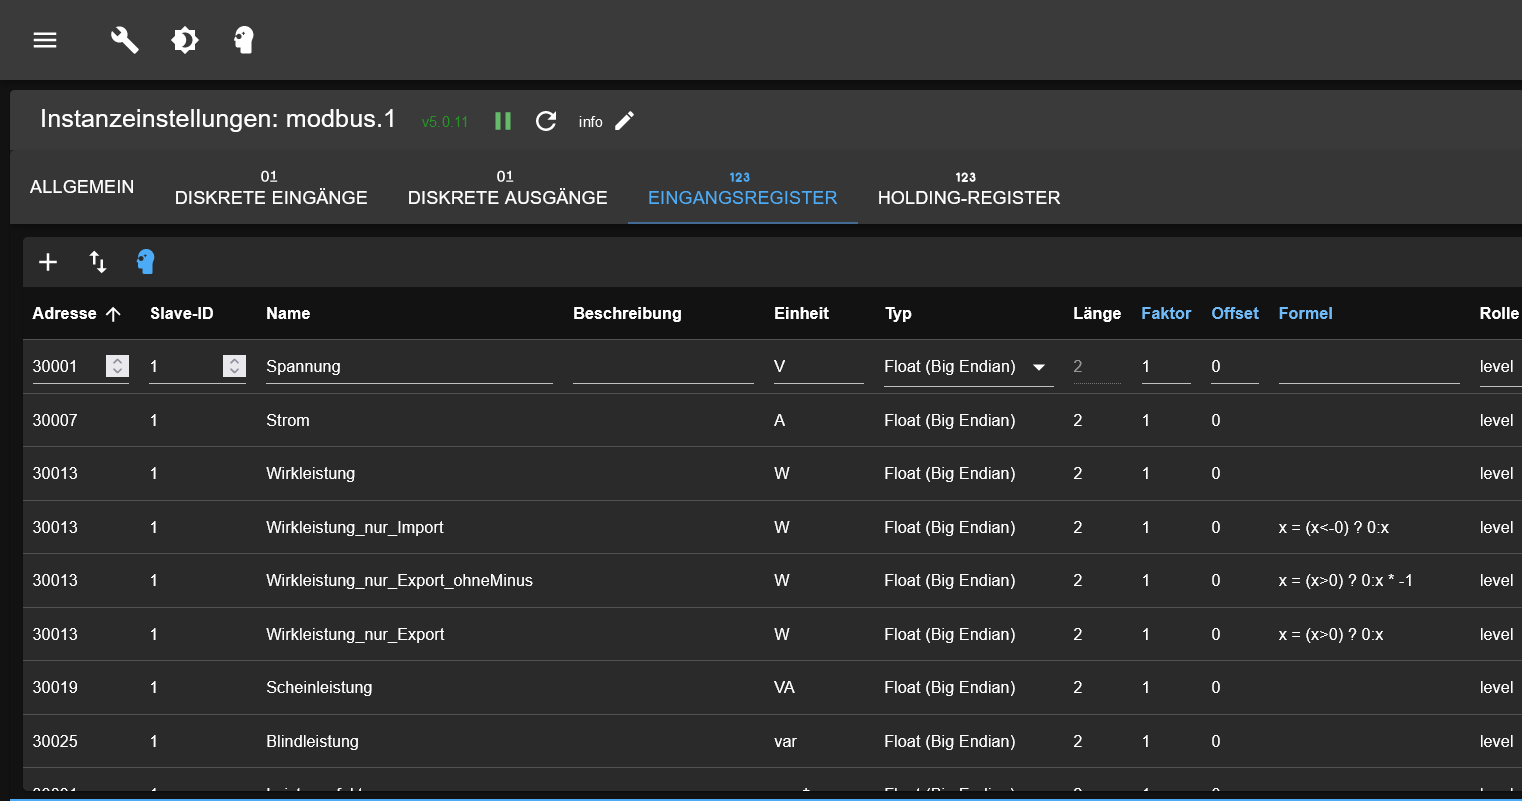Click the Länge column header
The image size is (1522, 801).
pyautogui.click(x=1097, y=314)
